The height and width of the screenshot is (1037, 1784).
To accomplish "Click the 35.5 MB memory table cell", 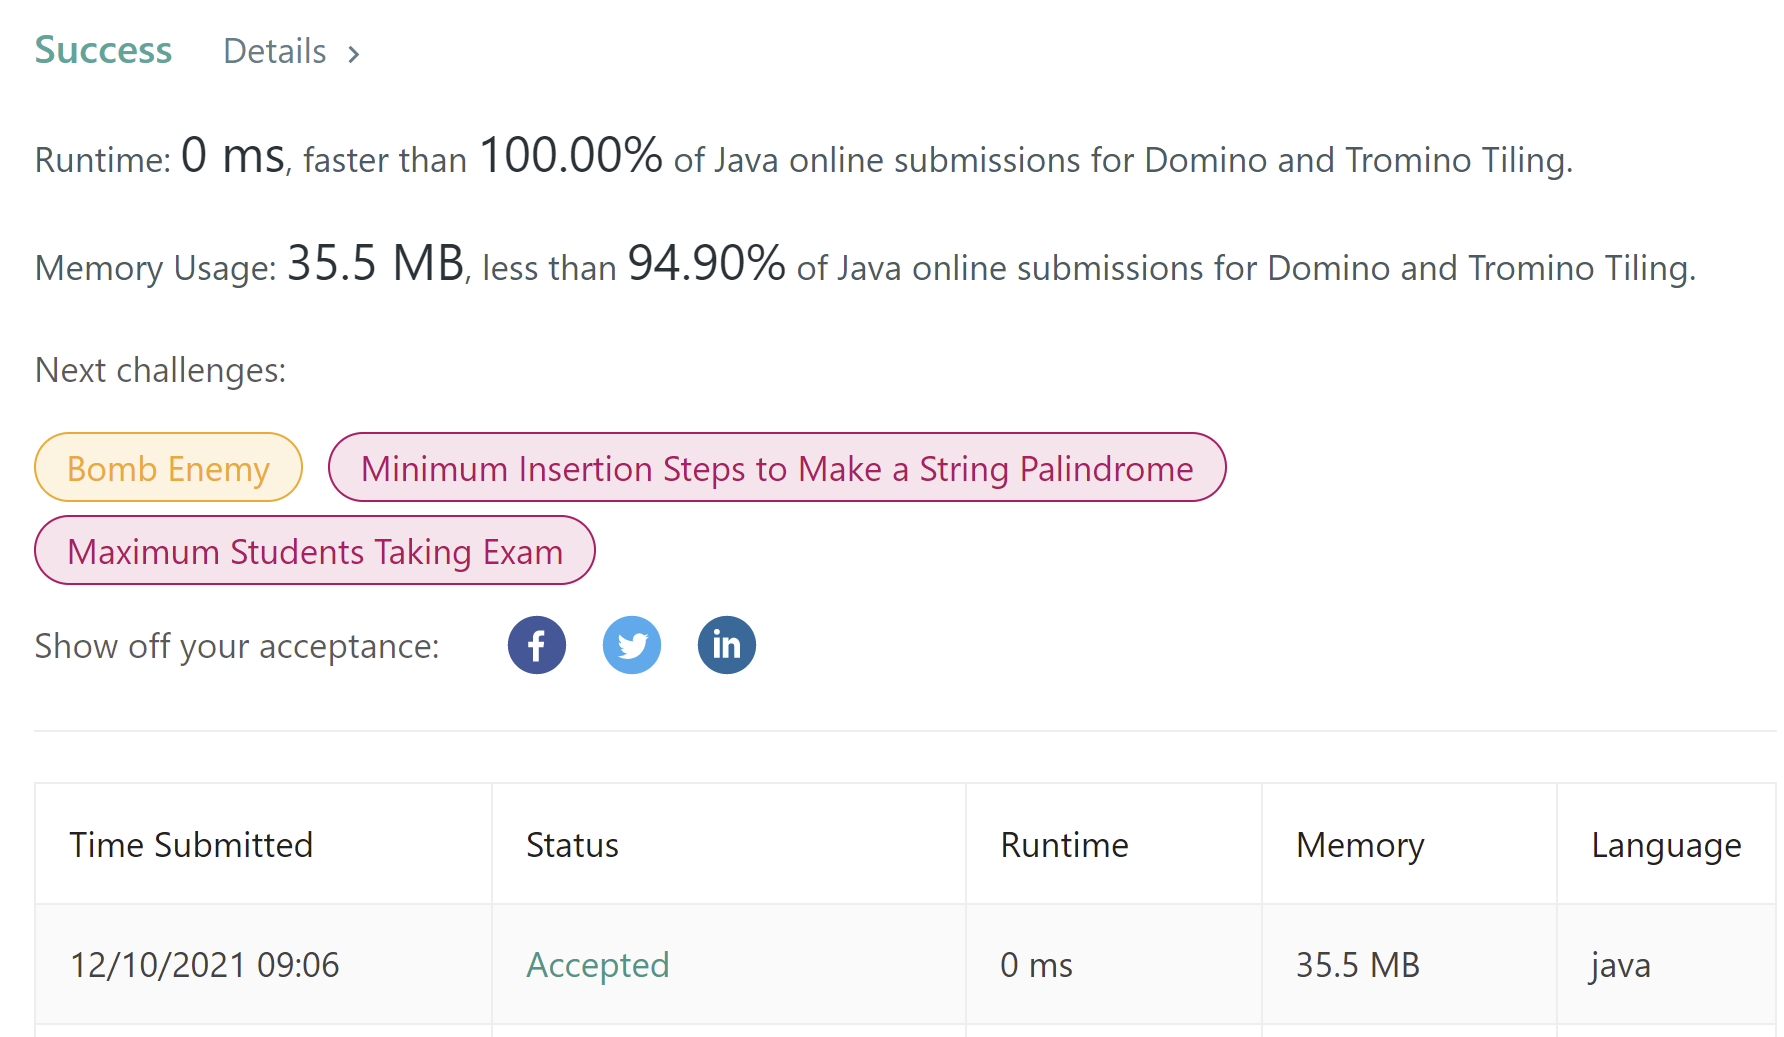I will (1357, 965).
